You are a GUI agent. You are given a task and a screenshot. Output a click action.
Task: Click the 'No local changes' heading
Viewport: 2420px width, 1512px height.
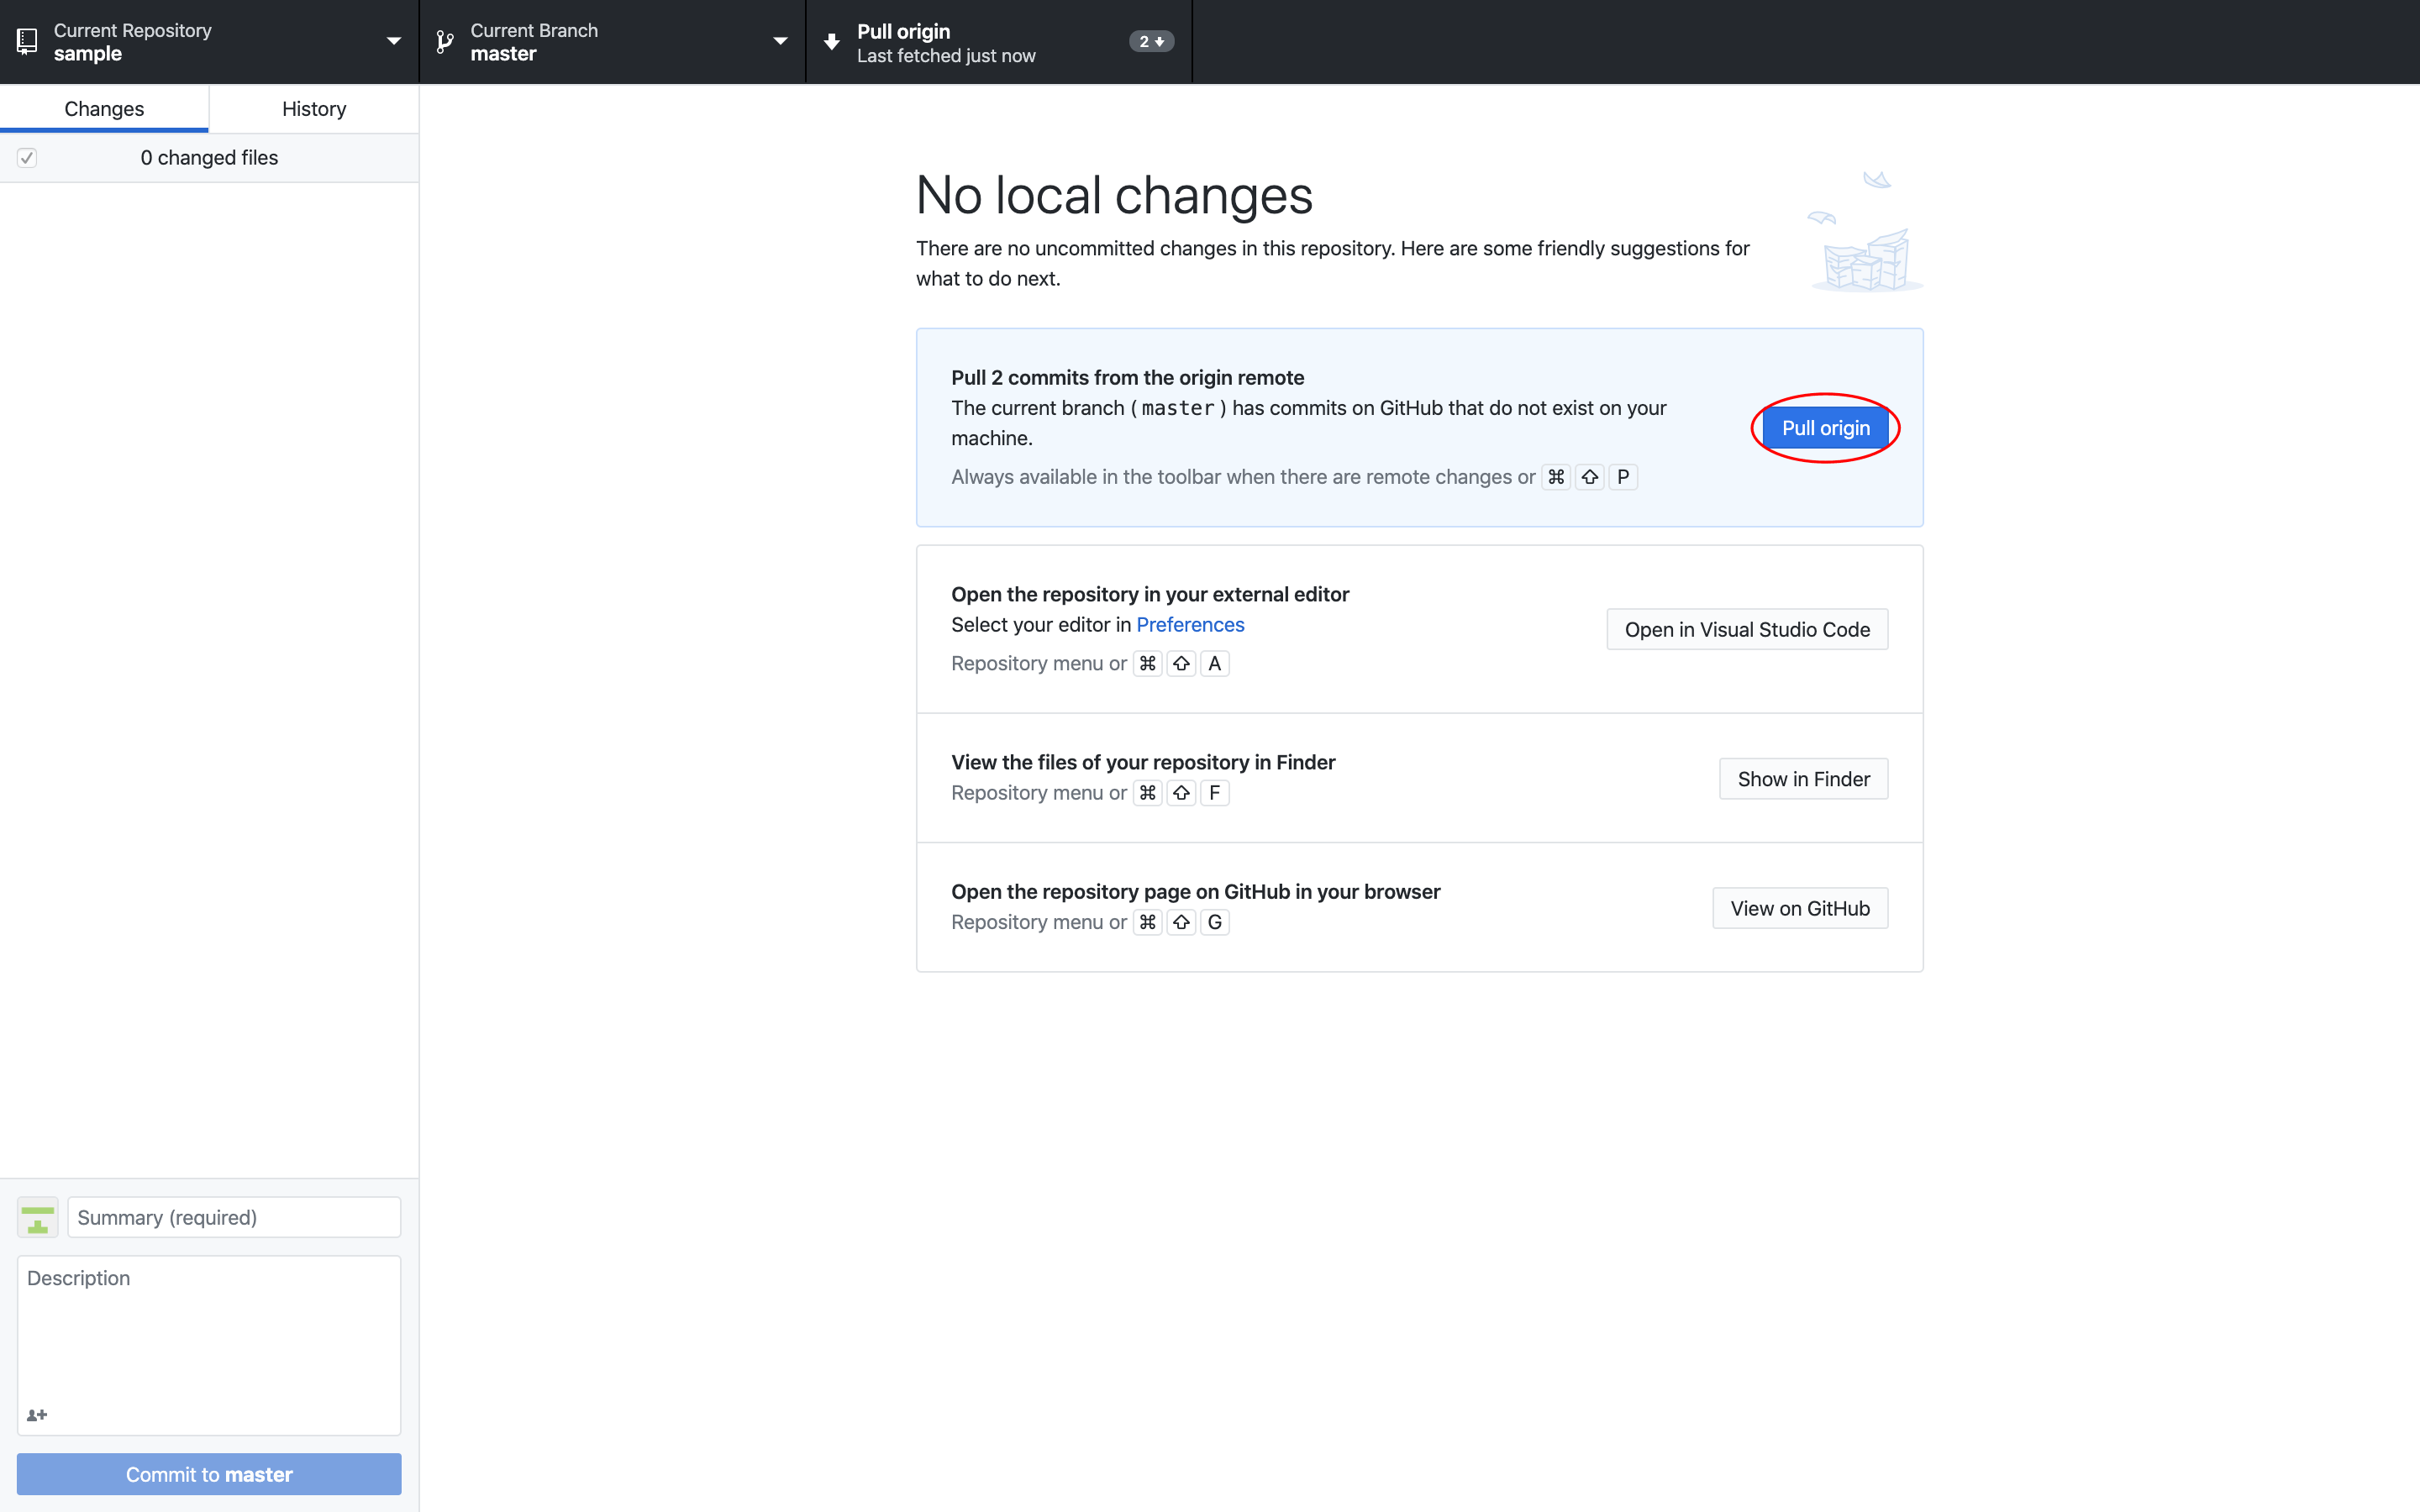pyautogui.click(x=1114, y=195)
